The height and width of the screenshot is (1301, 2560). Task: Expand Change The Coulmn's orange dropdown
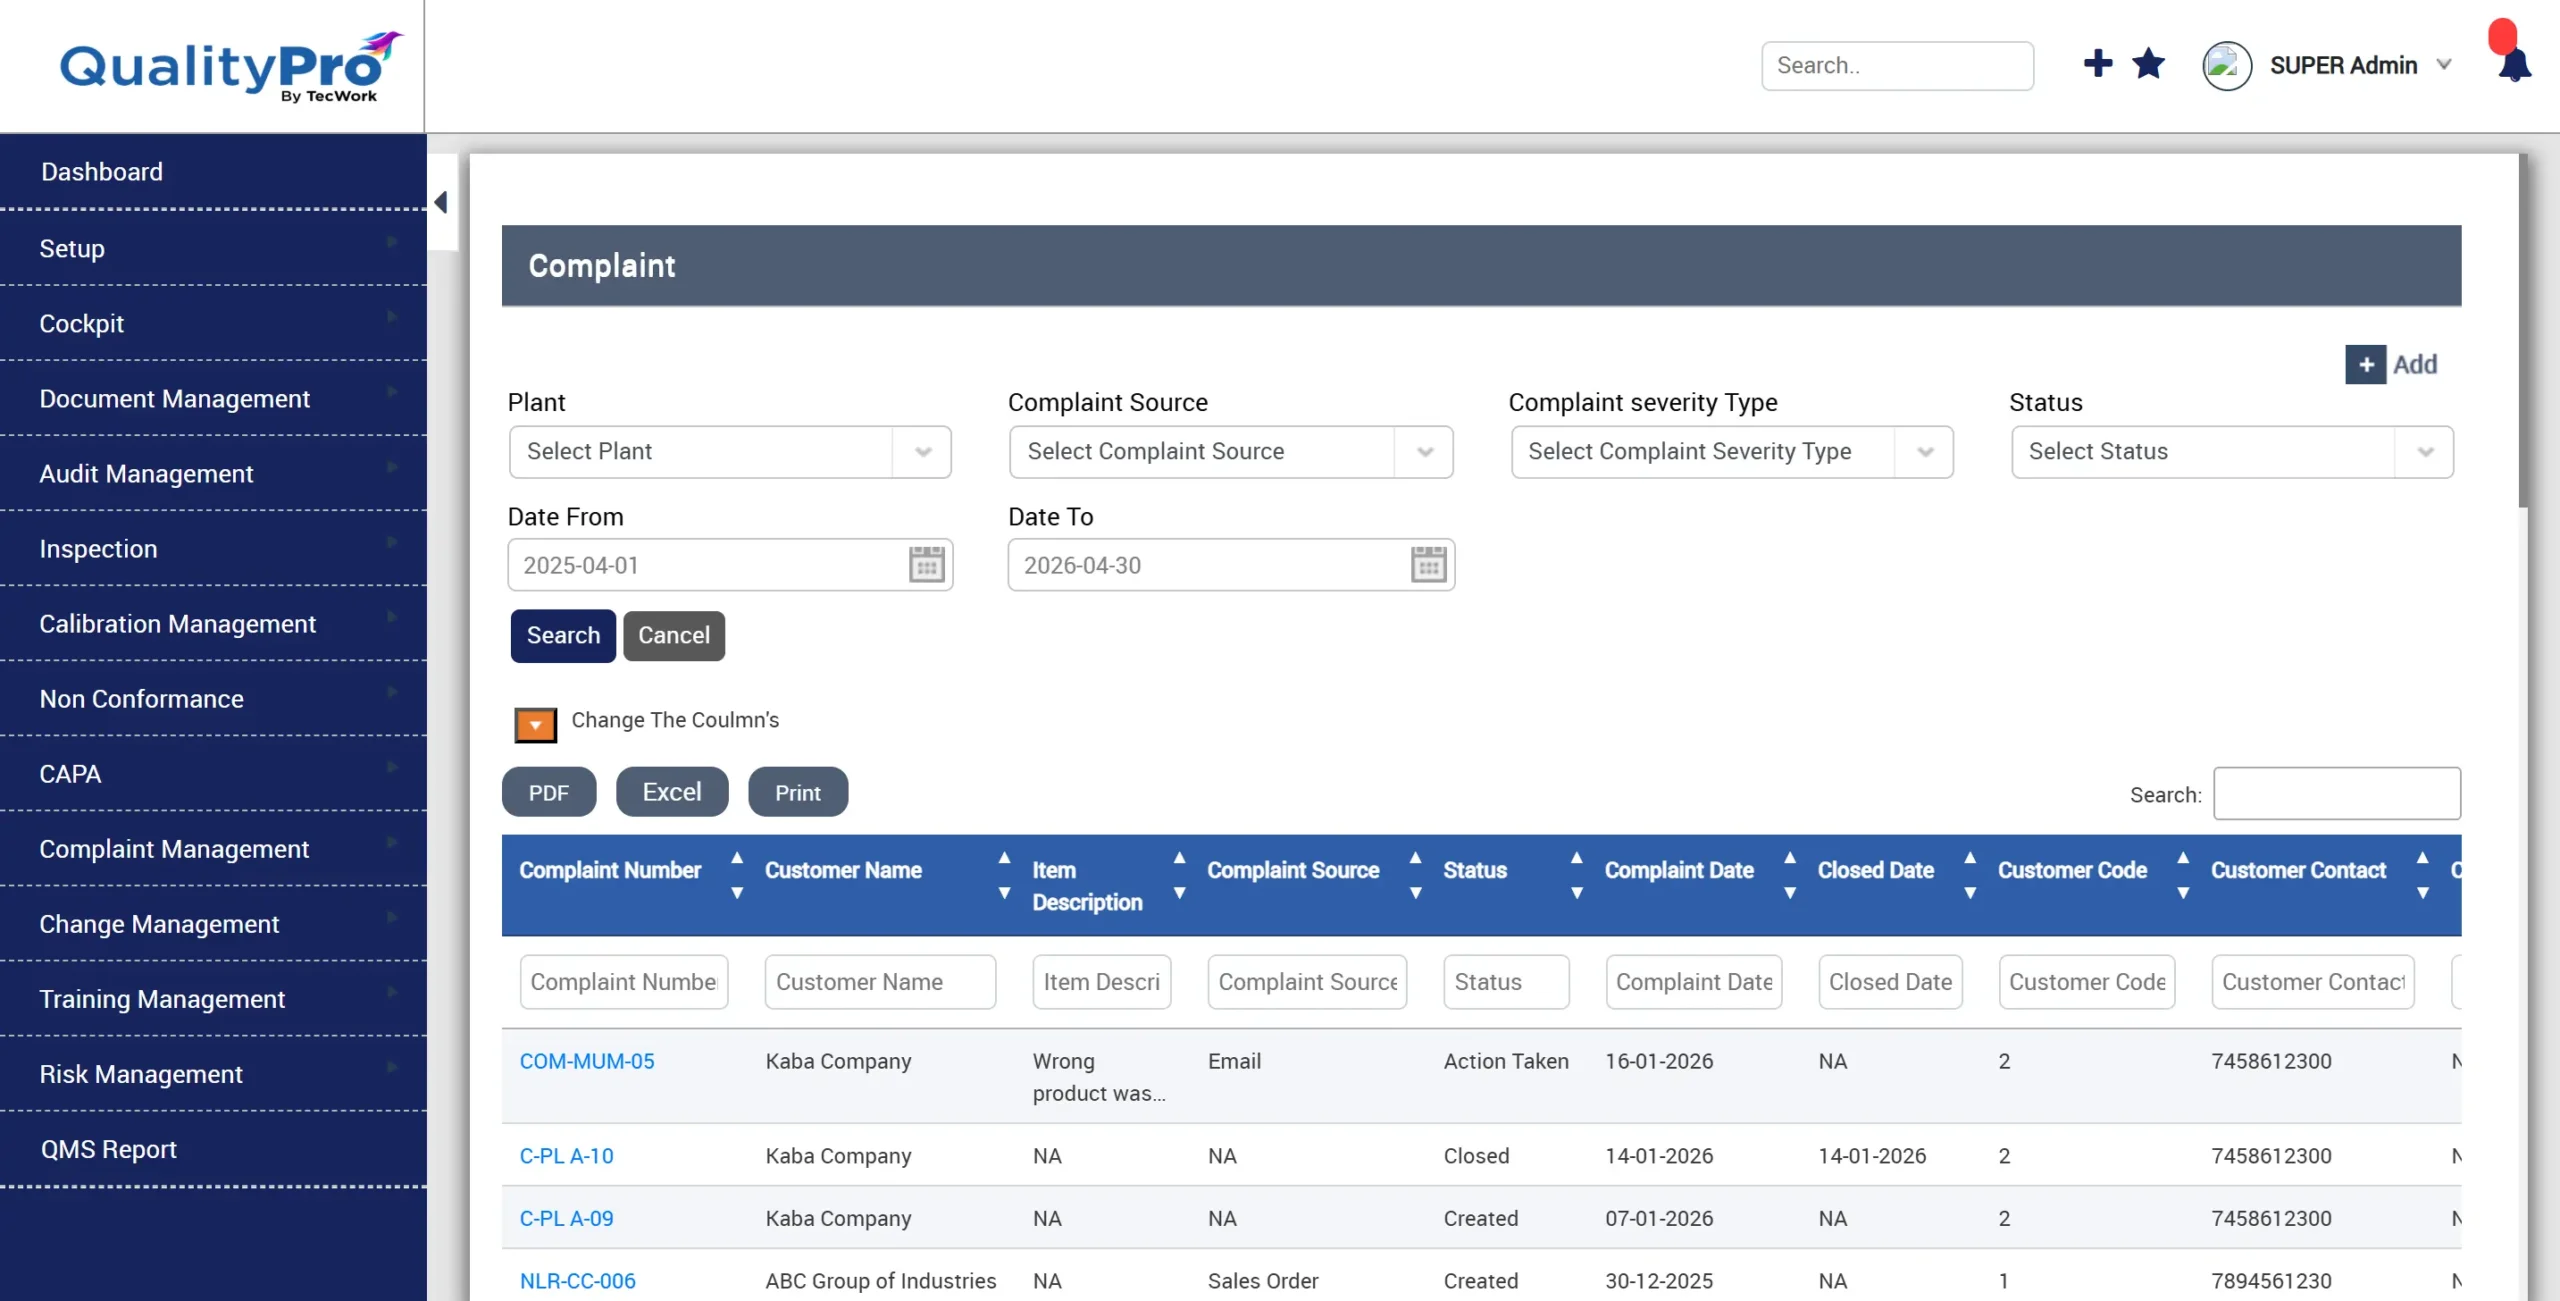click(535, 724)
